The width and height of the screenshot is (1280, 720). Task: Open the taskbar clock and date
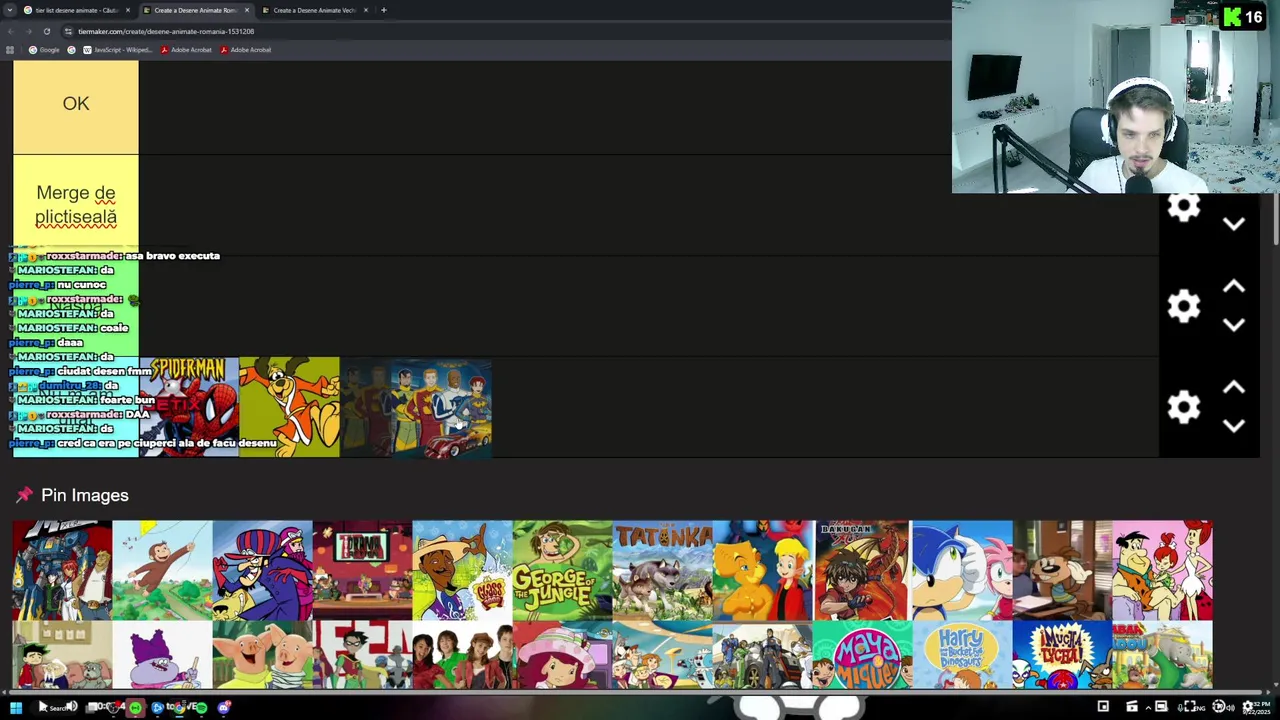(x=1256, y=707)
